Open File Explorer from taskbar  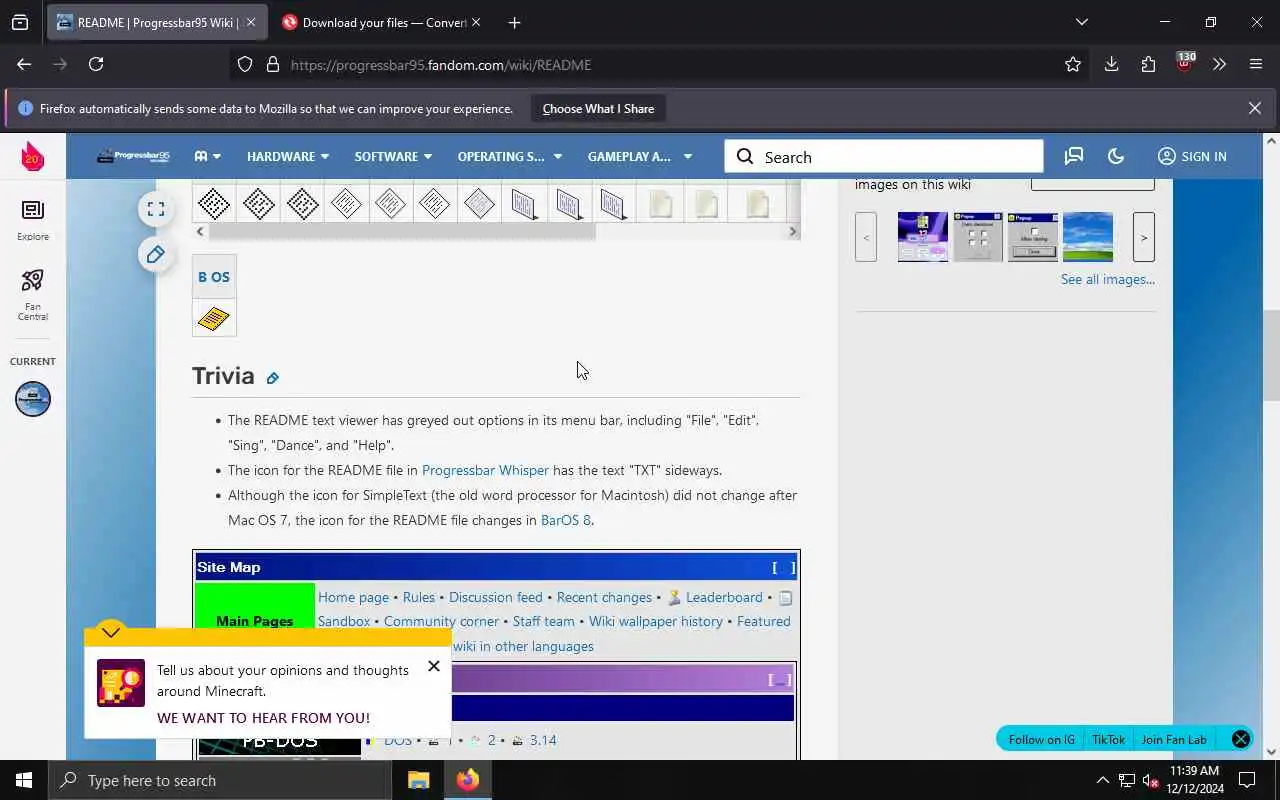[x=418, y=780]
